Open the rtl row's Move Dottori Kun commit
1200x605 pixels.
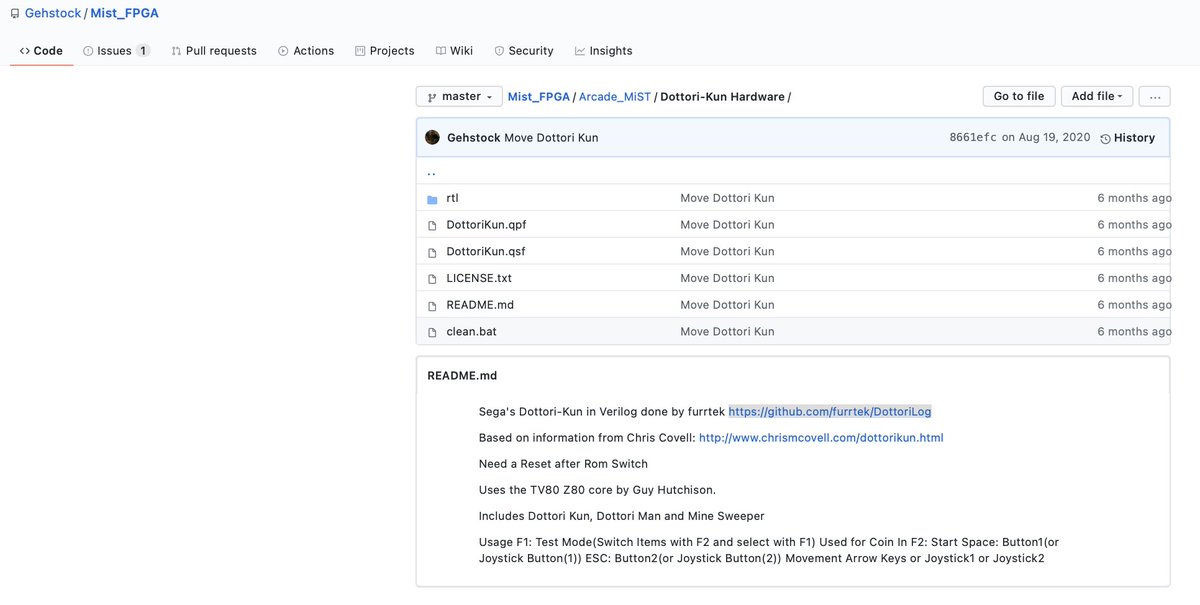tap(727, 198)
